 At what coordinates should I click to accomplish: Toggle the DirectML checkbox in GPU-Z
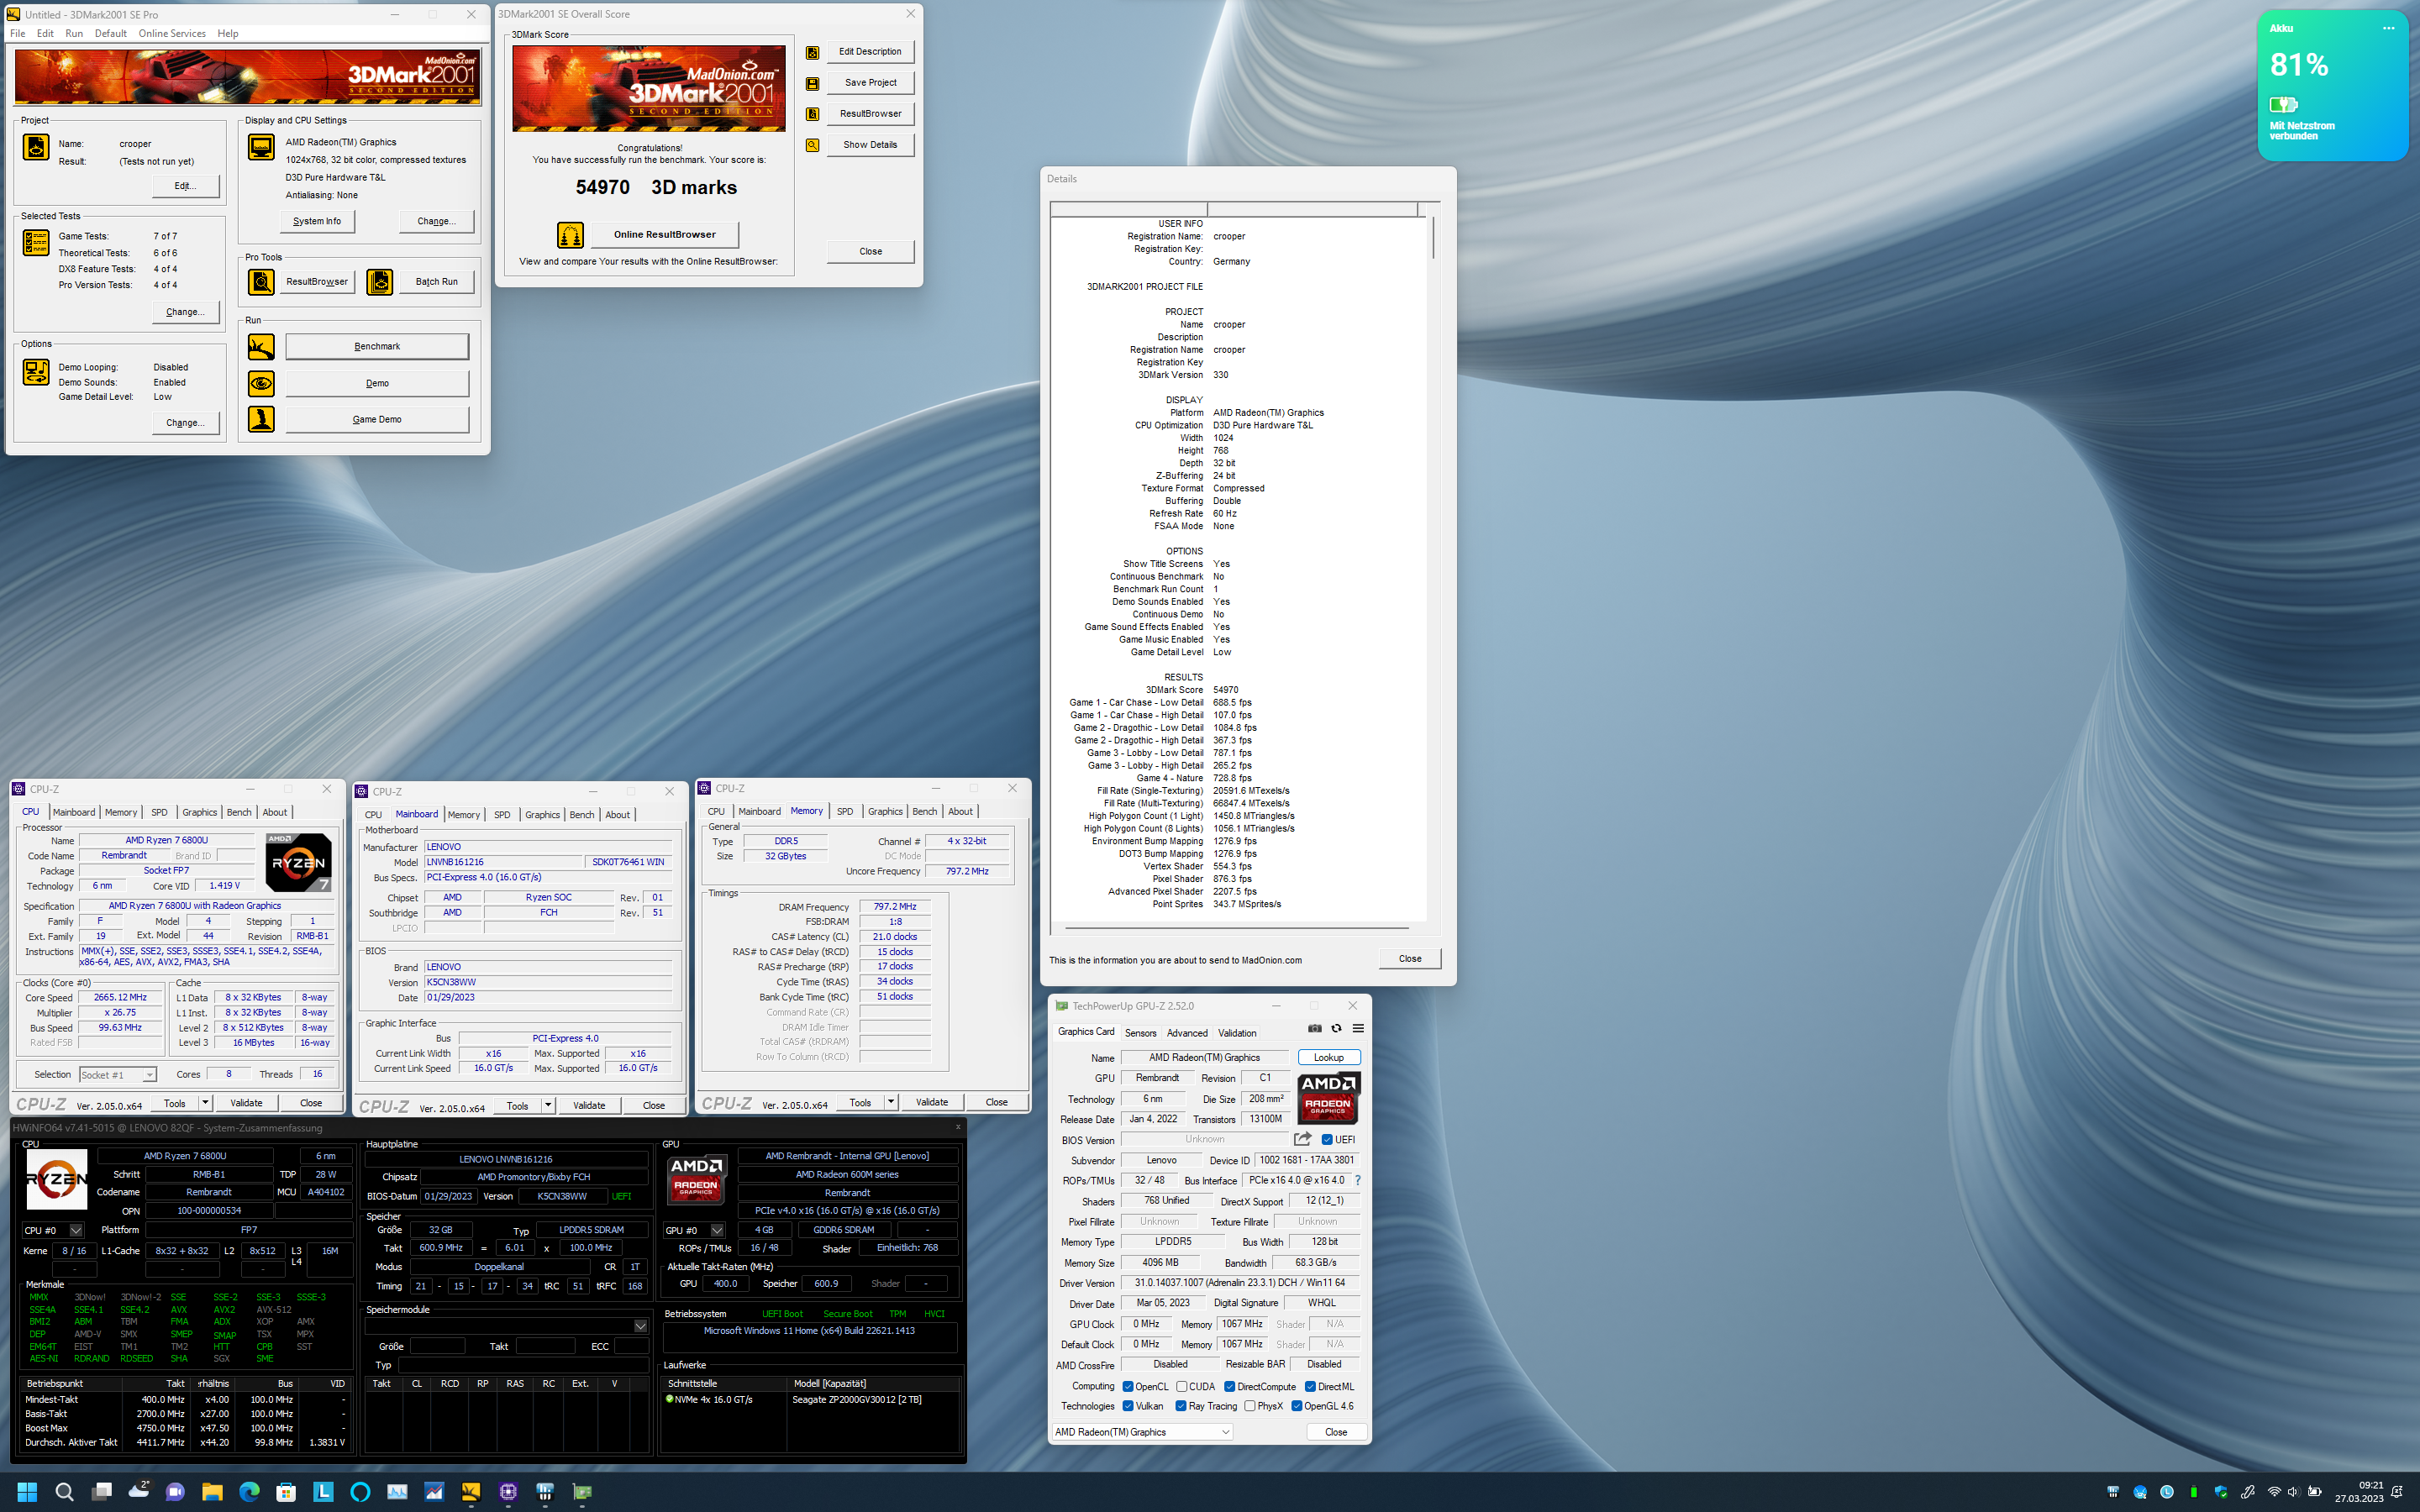[1310, 1386]
